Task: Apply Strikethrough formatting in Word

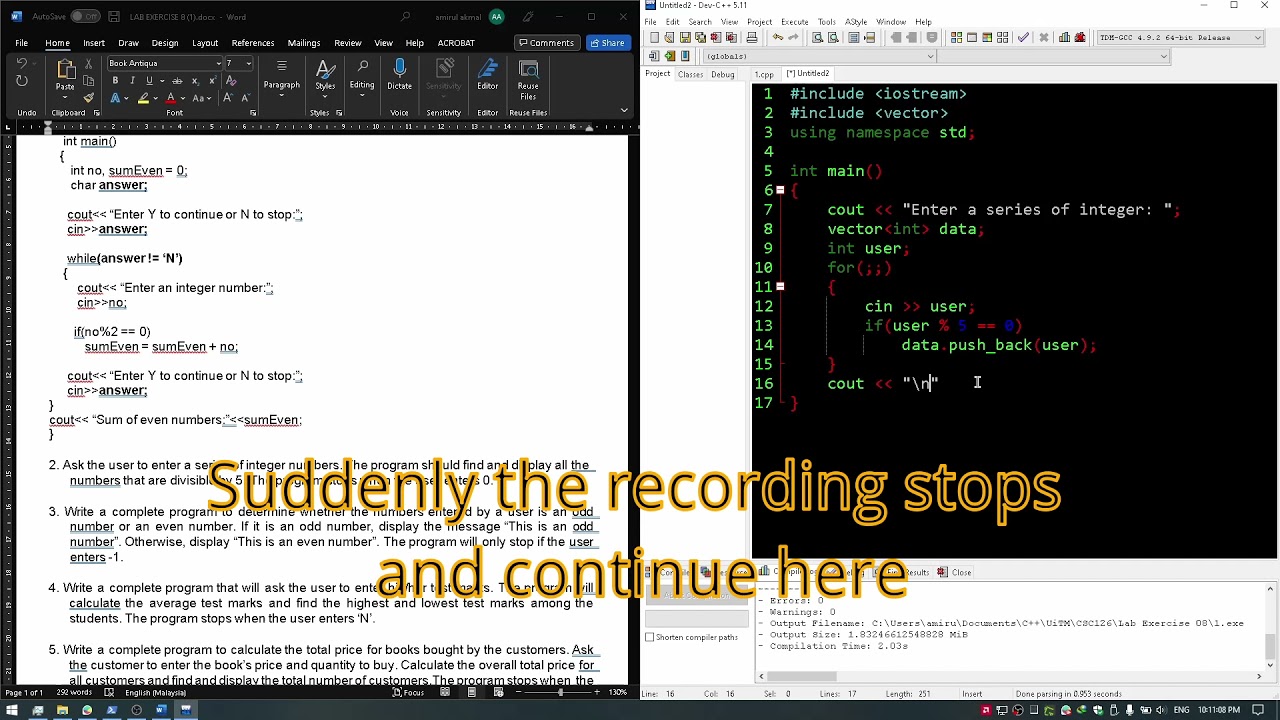Action: (175, 80)
